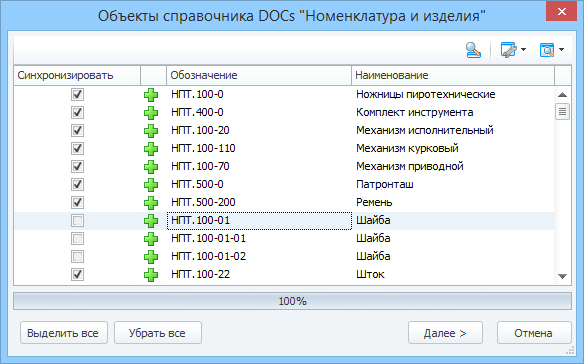Click scrollbar up arrow in the list
Screen dimensions: 584x364
coord(562,95)
